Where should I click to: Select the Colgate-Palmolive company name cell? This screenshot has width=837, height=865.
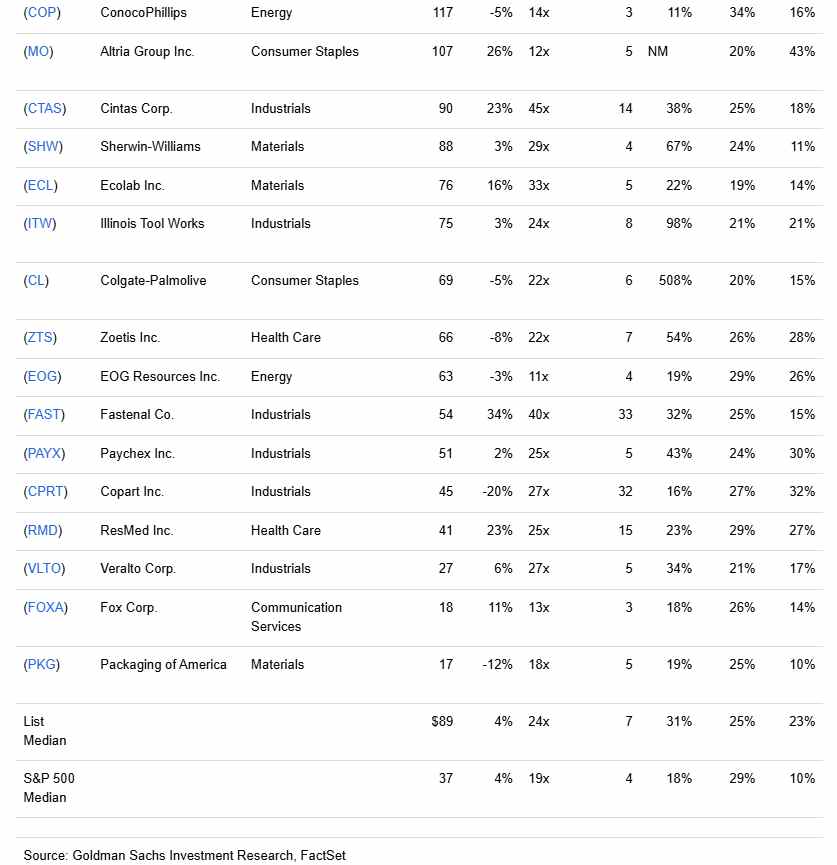click(x=153, y=280)
